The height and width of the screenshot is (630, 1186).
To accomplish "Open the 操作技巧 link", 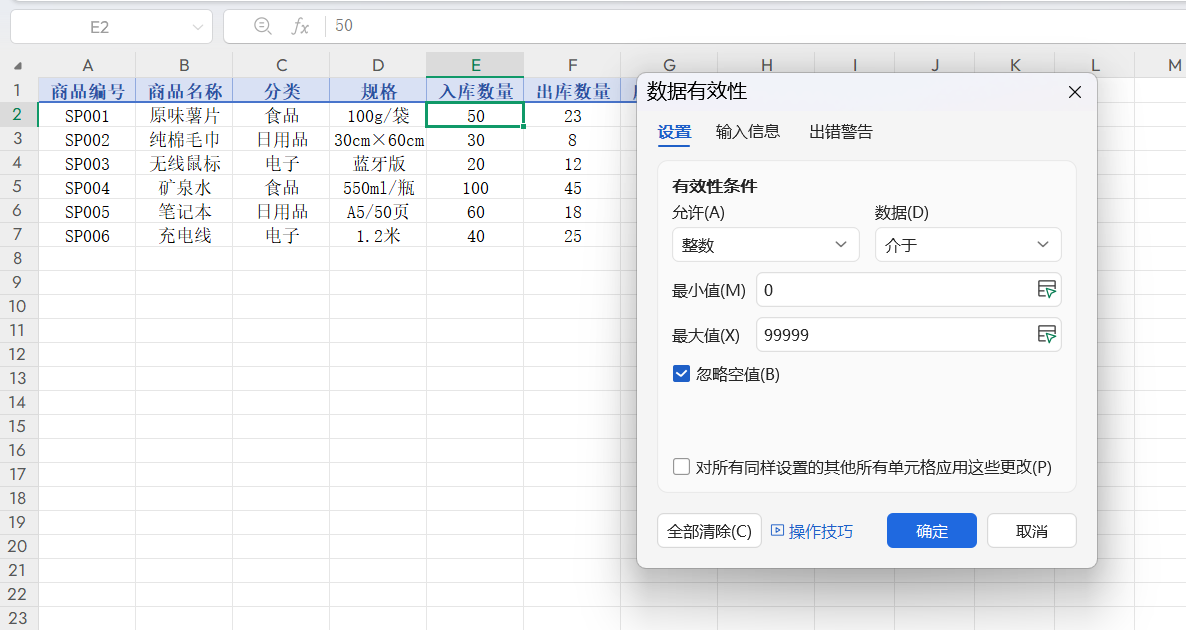I will coord(820,531).
